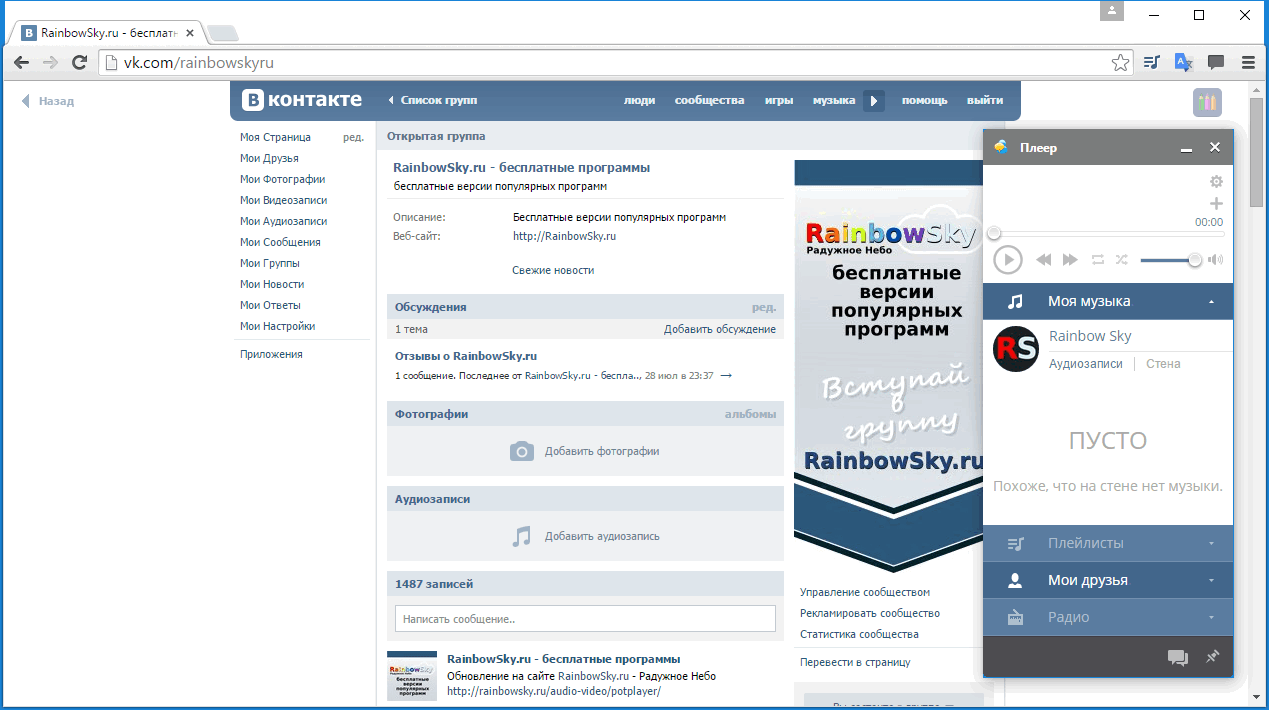This screenshot has height=710, width=1269.
Task: Minimize the Плеер panel
Action: pos(1186,148)
